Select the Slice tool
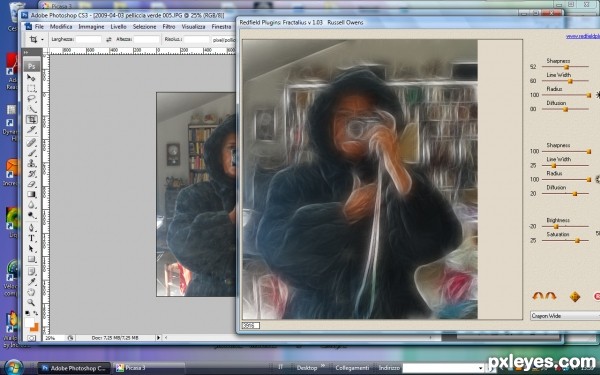Viewport: 600px width, 375px height. tap(31, 130)
